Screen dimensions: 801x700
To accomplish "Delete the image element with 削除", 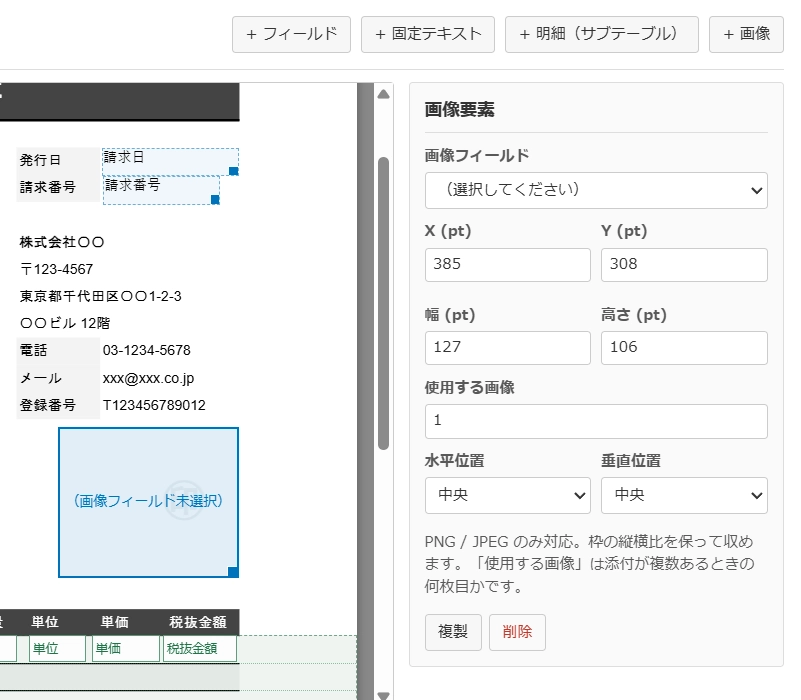I will click(x=517, y=632).
